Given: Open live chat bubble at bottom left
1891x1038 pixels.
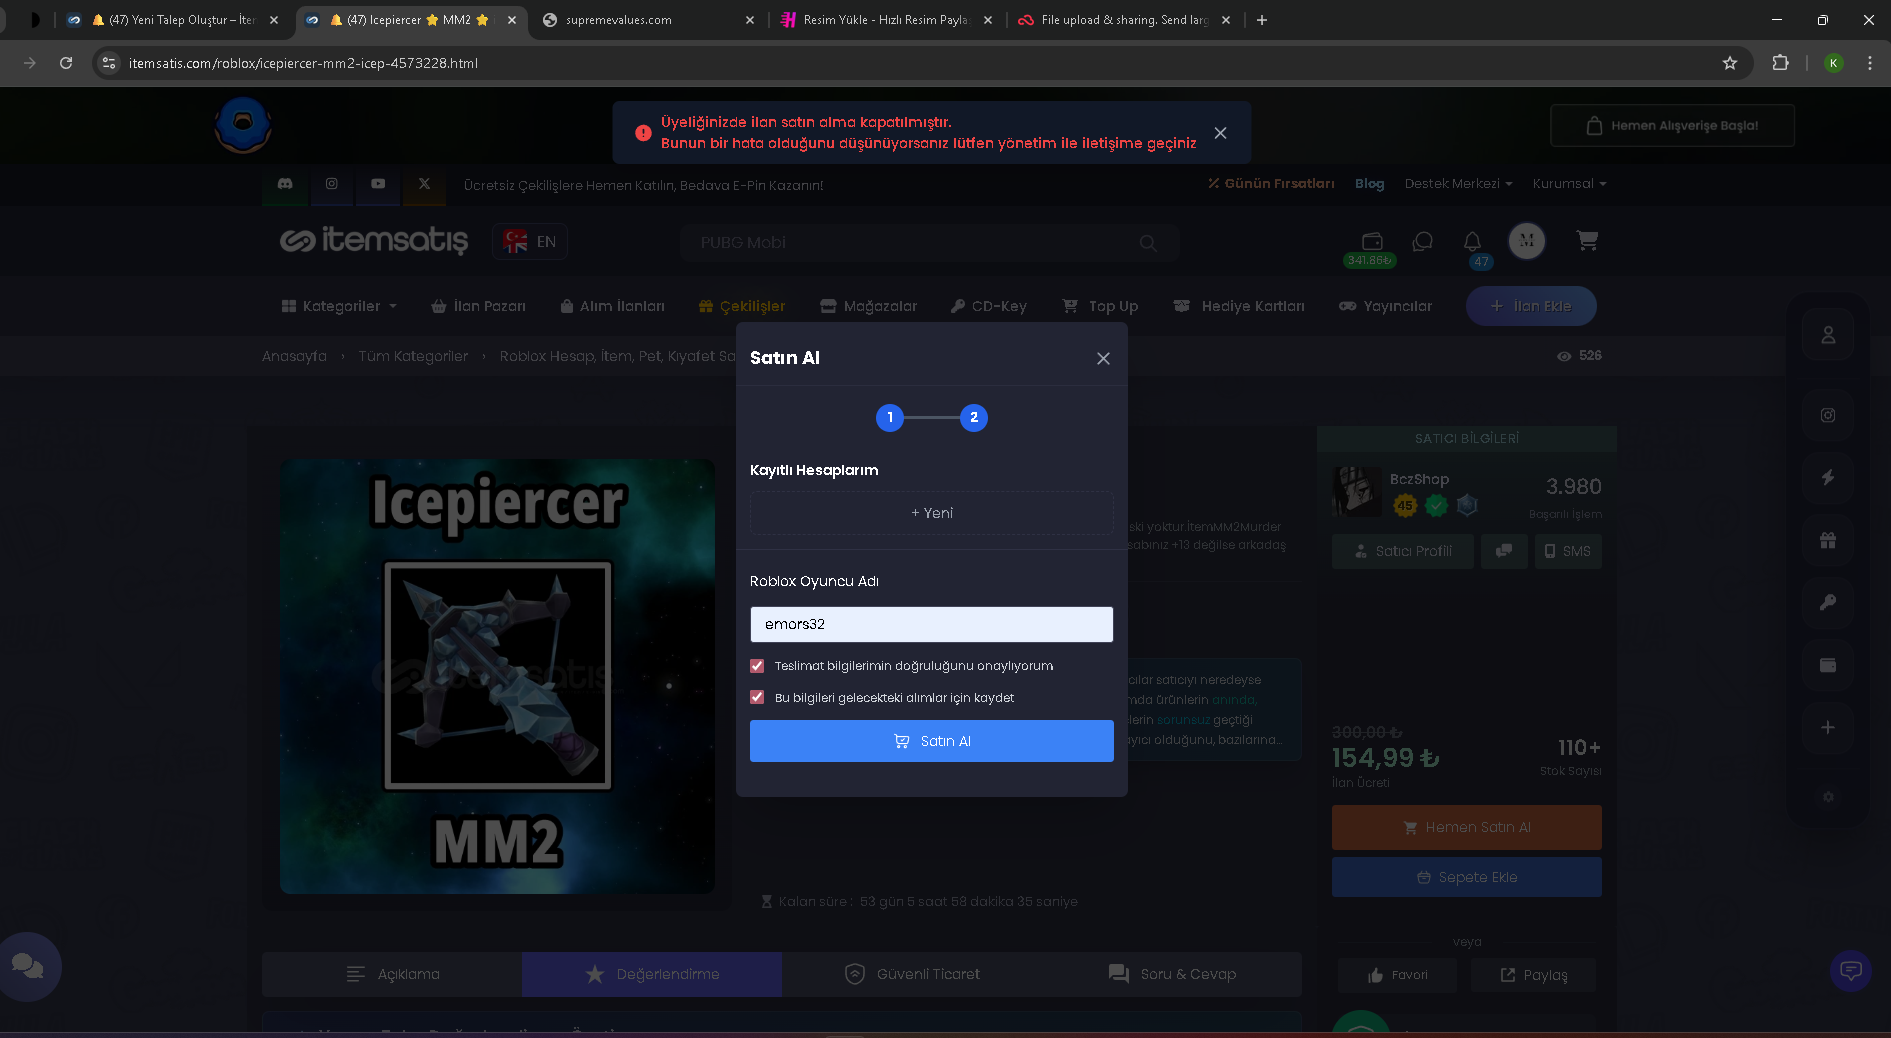Looking at the screenshot, I should click(28, 966).
